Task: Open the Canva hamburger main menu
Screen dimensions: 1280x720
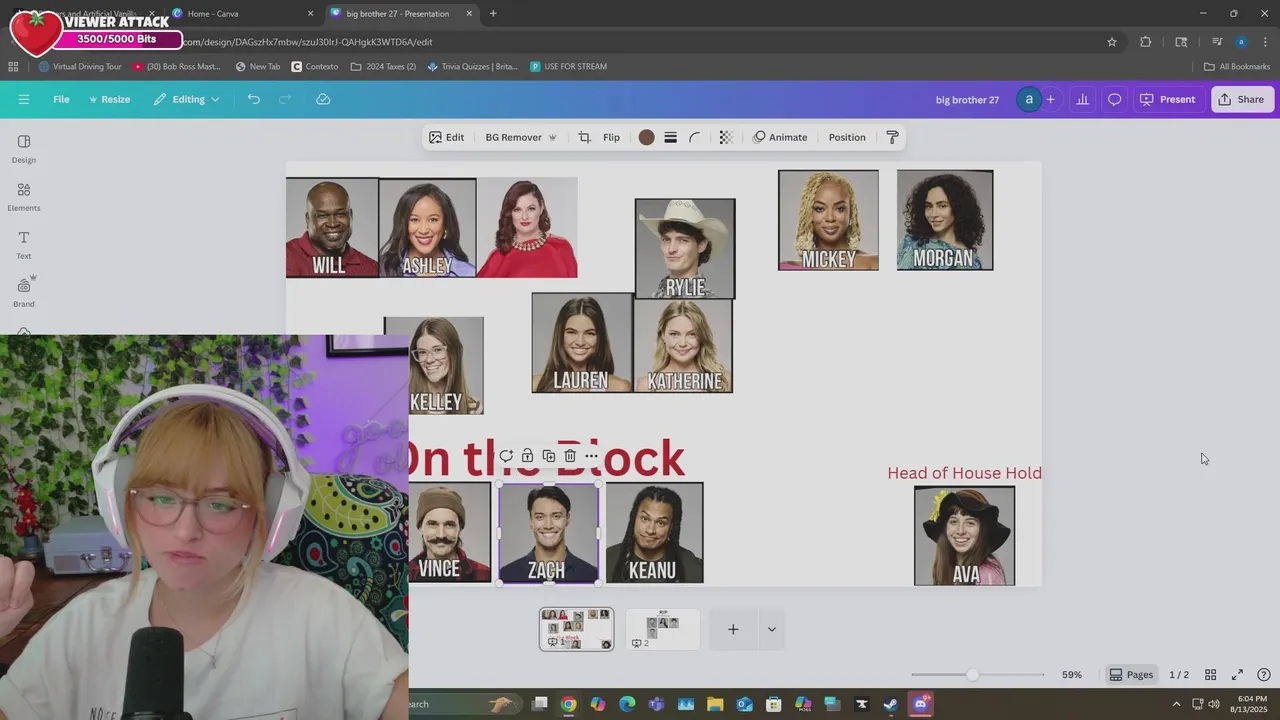Action: tap(24, 99)
